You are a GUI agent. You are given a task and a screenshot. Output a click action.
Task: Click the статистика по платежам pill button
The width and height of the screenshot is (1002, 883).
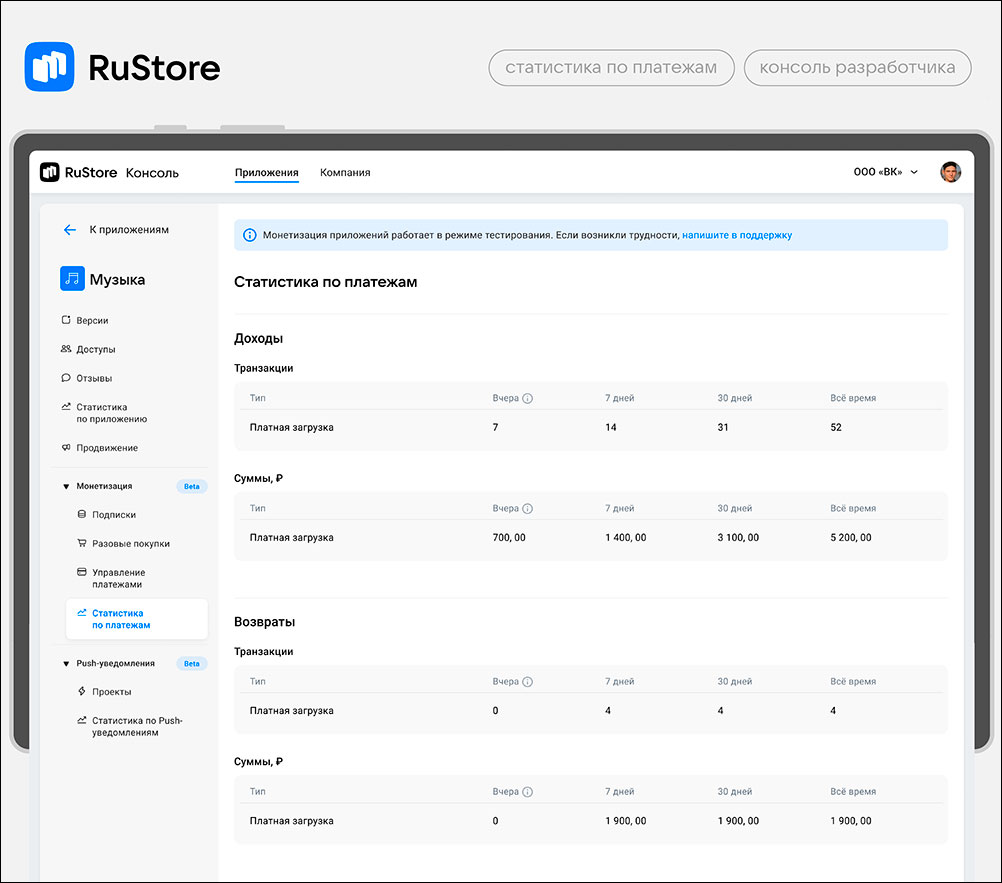611,68
